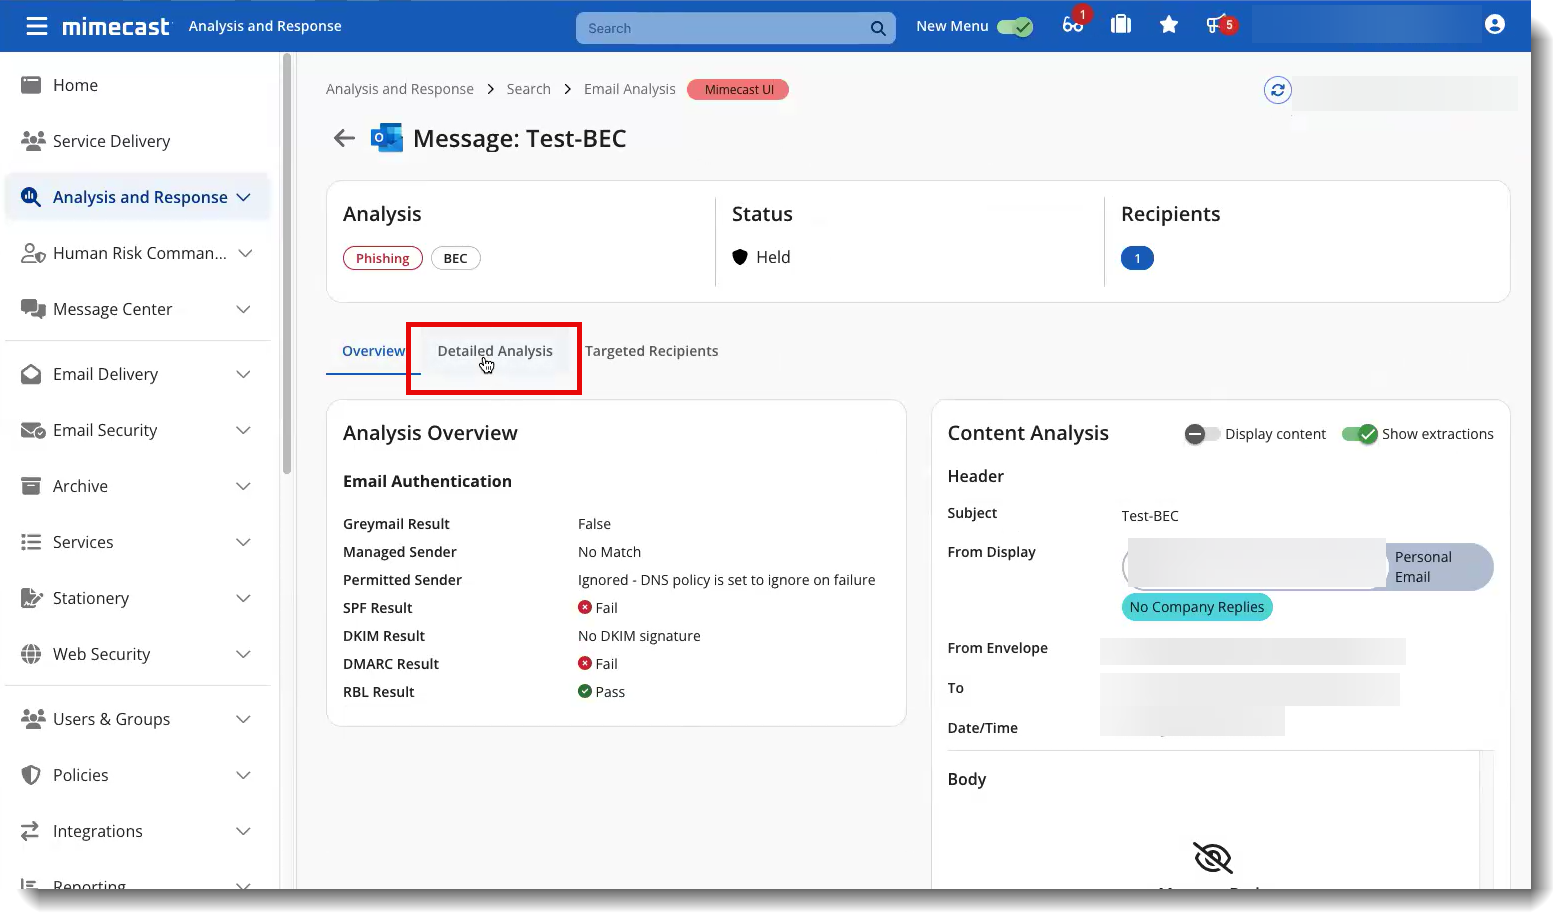
Task: Open the Targeted Recipients tab
Action: point(652,351)
